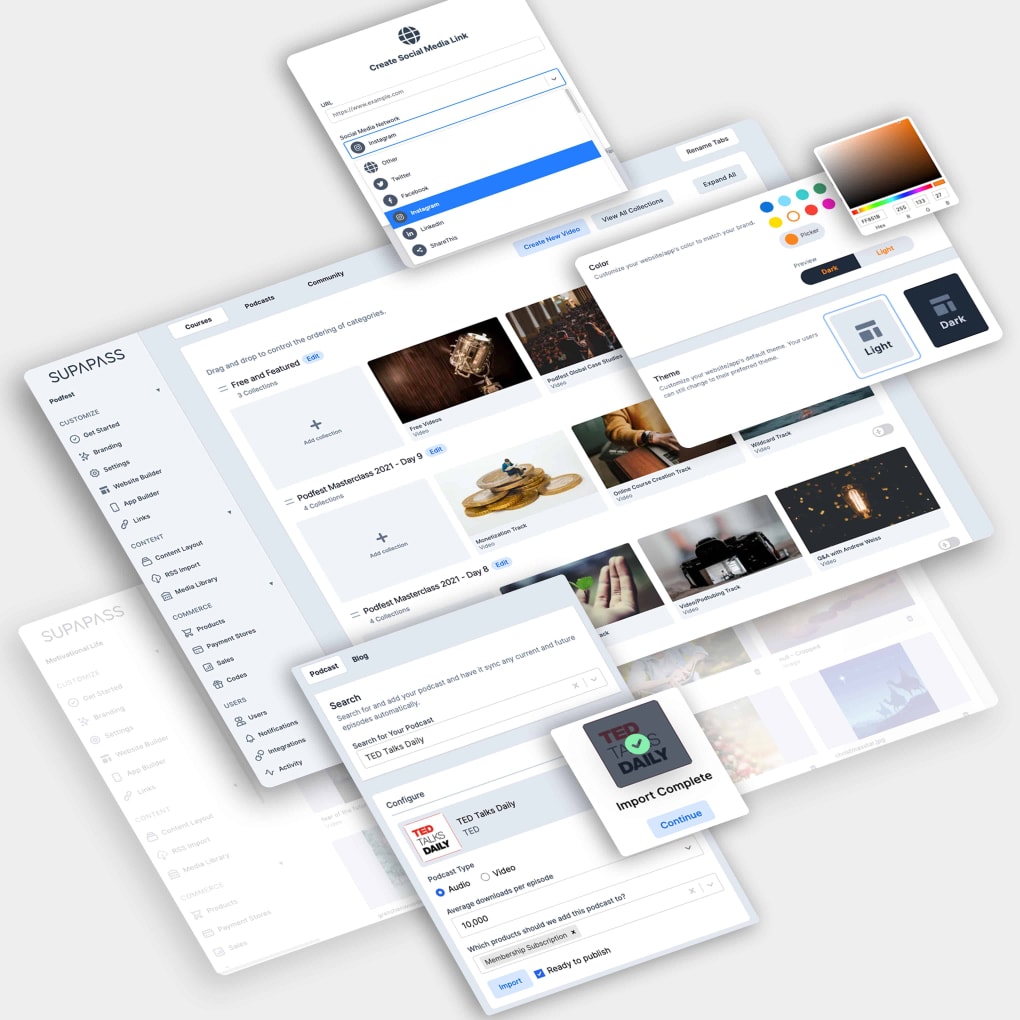Screen dimensions: 1020x1020
Task: Click the Website Builder layout icon in sidebar
Action: point(104,490)
